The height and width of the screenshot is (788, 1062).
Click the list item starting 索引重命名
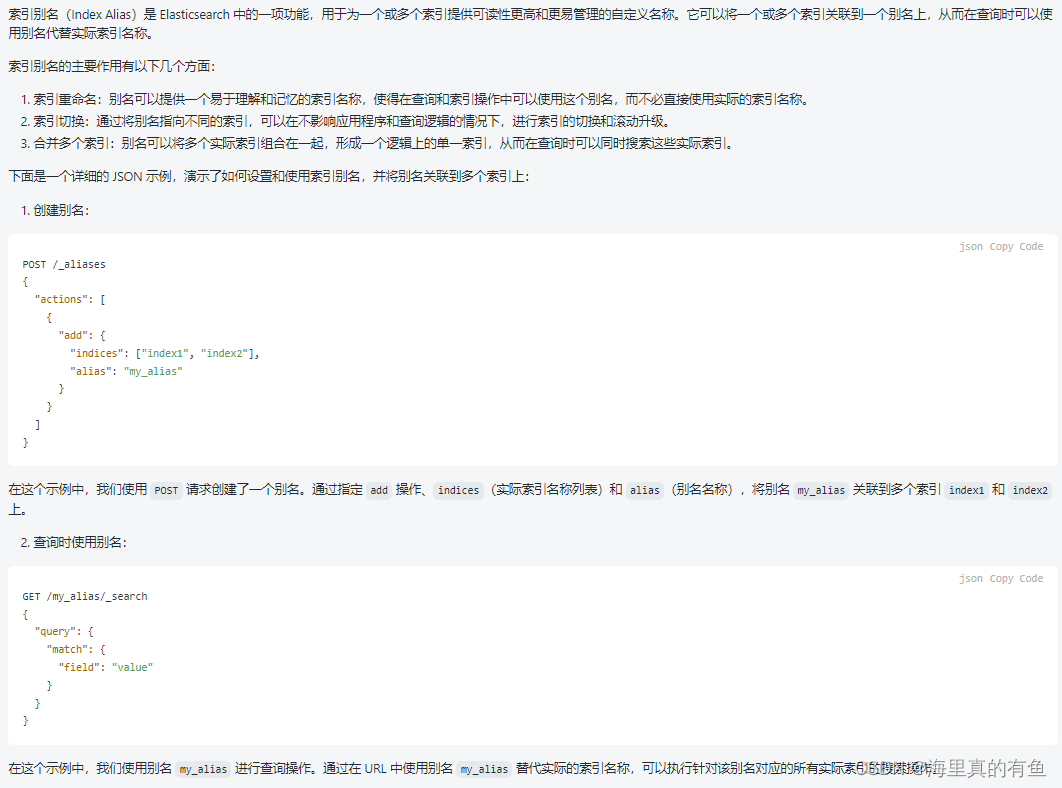(415, 100)
